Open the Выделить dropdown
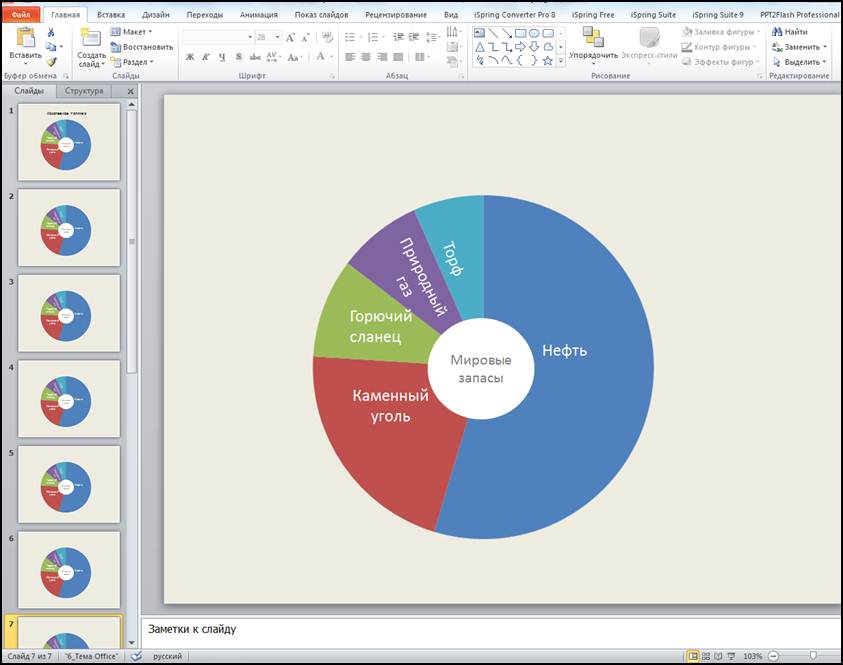The image size is (843, 665). coord(801,62)
